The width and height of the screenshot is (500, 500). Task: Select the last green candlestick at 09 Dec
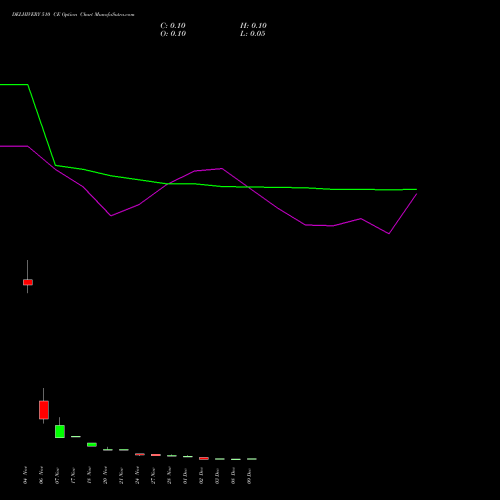[252, 459]
